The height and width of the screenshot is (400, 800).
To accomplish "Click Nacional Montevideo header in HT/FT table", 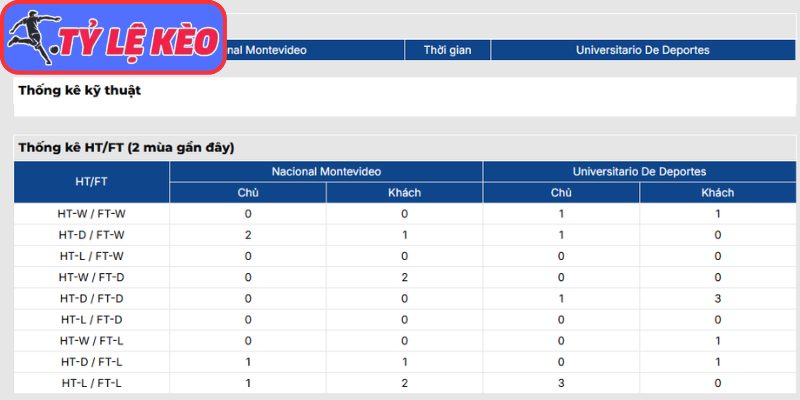I will pyautogui.click(x=326, y=171).
